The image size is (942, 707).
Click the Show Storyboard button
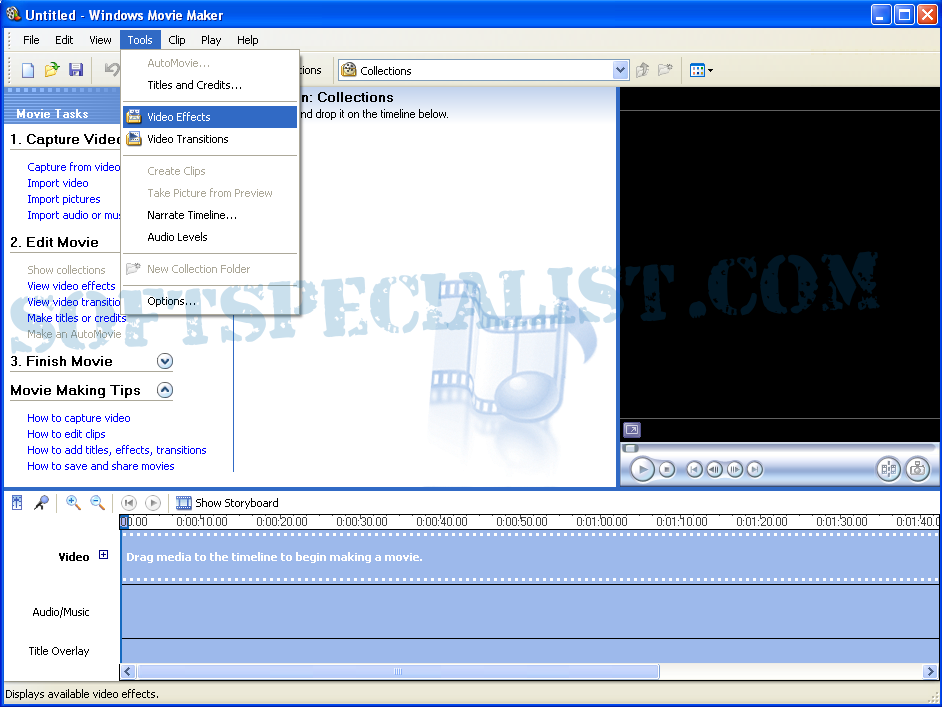point(228,503)
